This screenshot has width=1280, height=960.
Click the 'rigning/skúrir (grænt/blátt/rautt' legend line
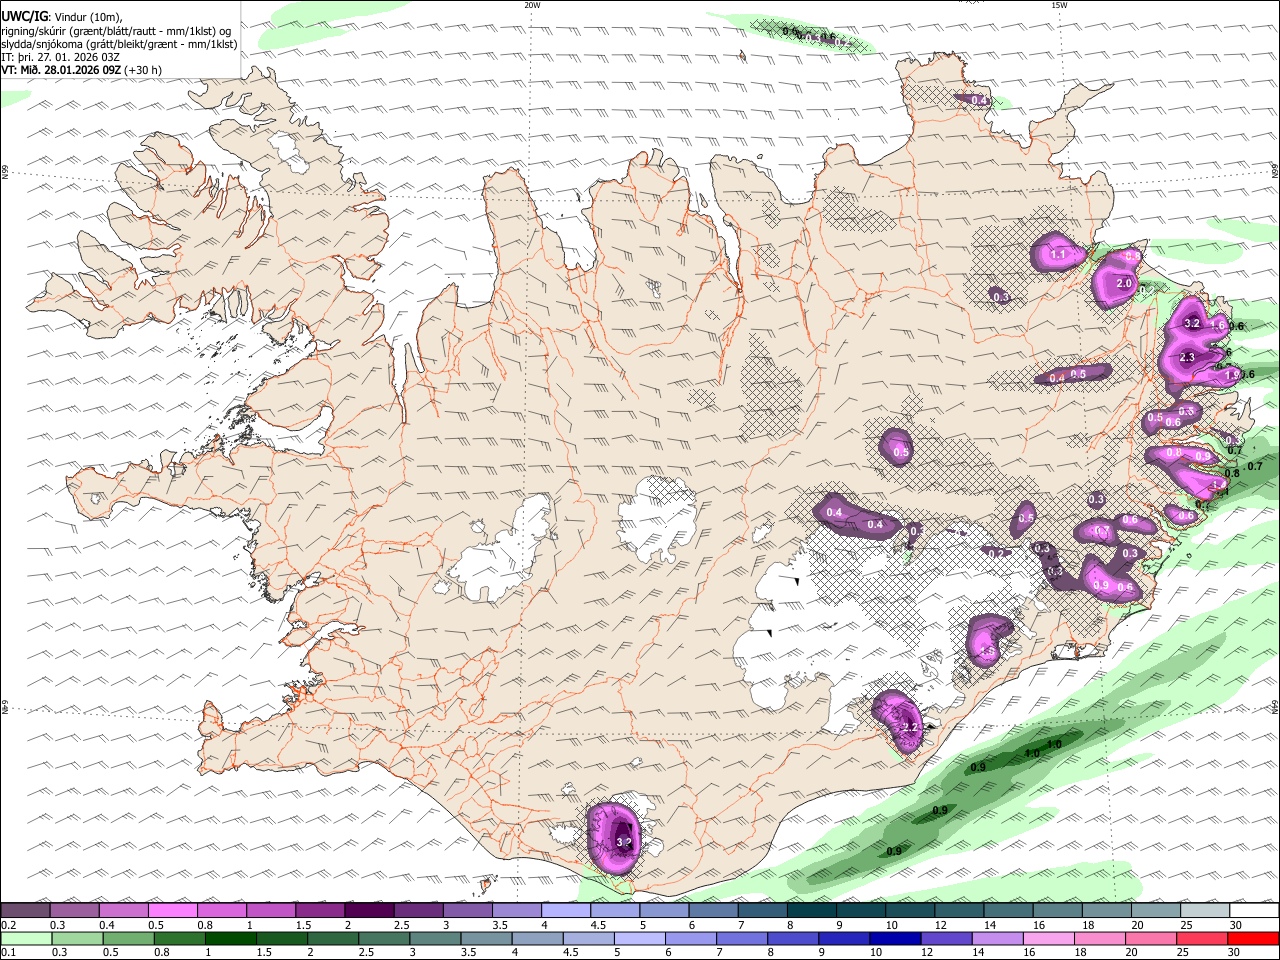click(x=117, y=31)
